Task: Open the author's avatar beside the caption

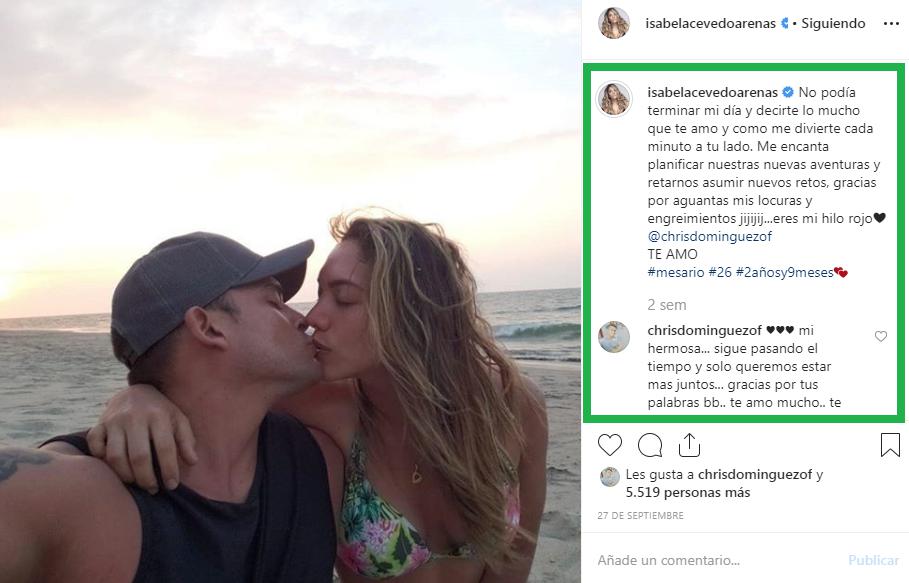Action: 614,99
